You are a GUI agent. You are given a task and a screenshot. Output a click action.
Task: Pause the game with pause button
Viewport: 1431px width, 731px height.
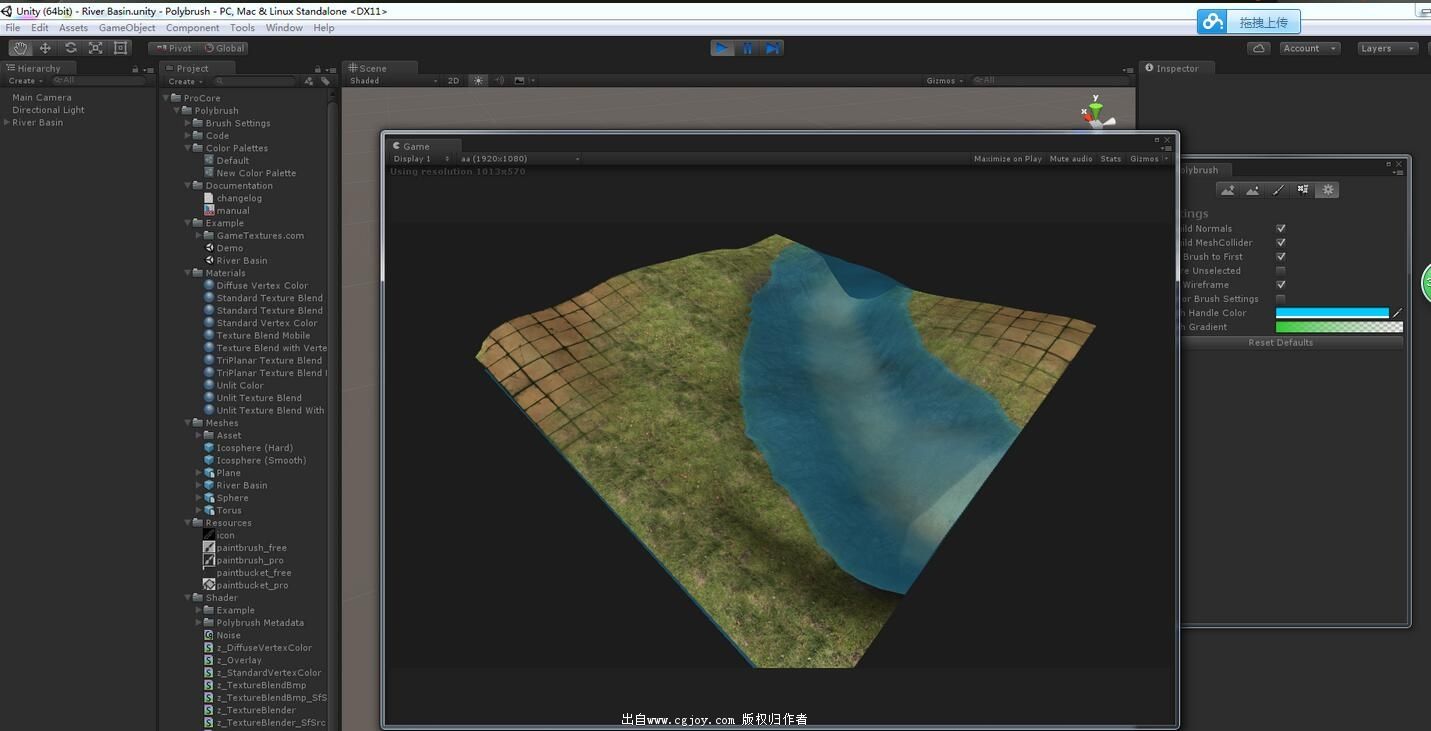click(747, 48)
